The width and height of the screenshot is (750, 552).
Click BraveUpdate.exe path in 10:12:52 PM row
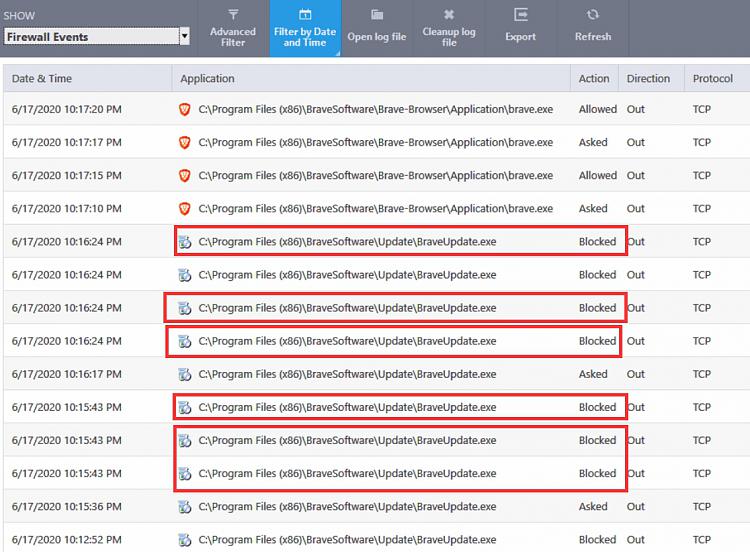pyautogui.click(x=347, y=540)
